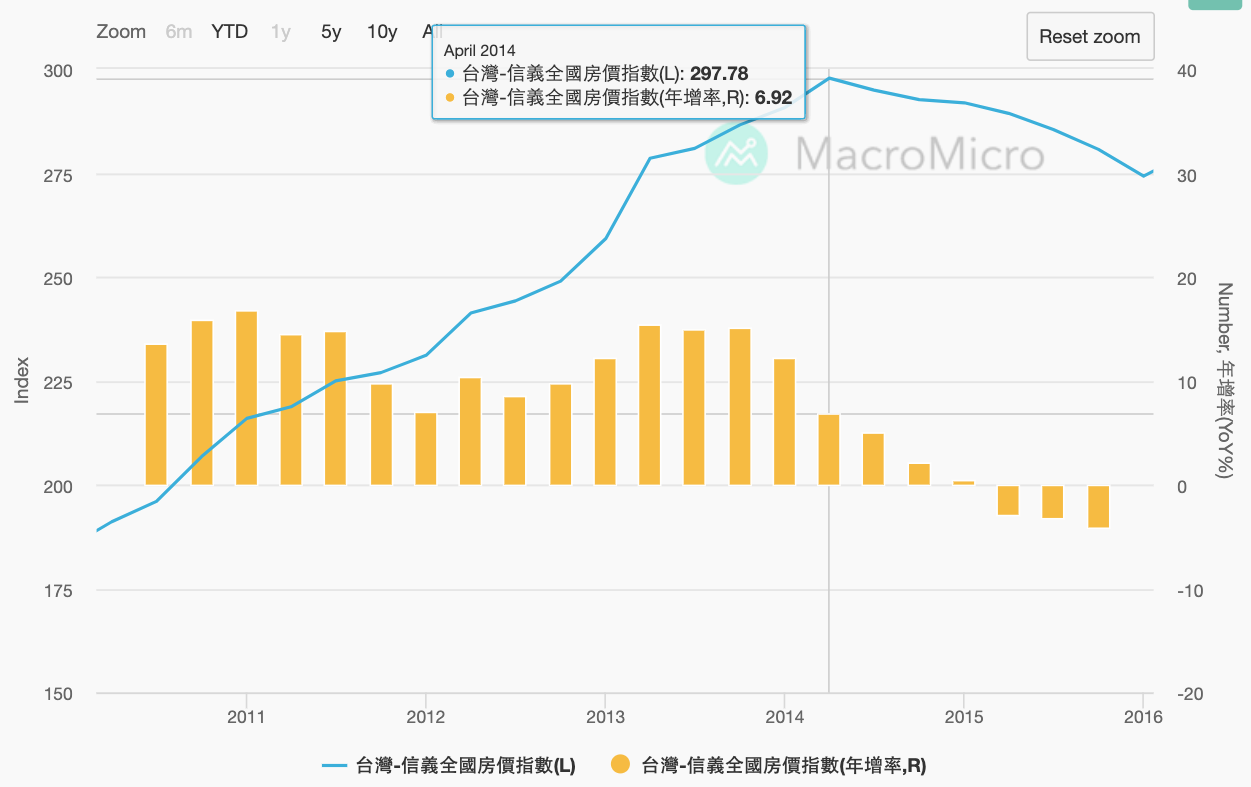Image resolution: width=1251 pixels, height=787 pixels.
Task: Click the yellow legend circle marker
Action: 620,766
